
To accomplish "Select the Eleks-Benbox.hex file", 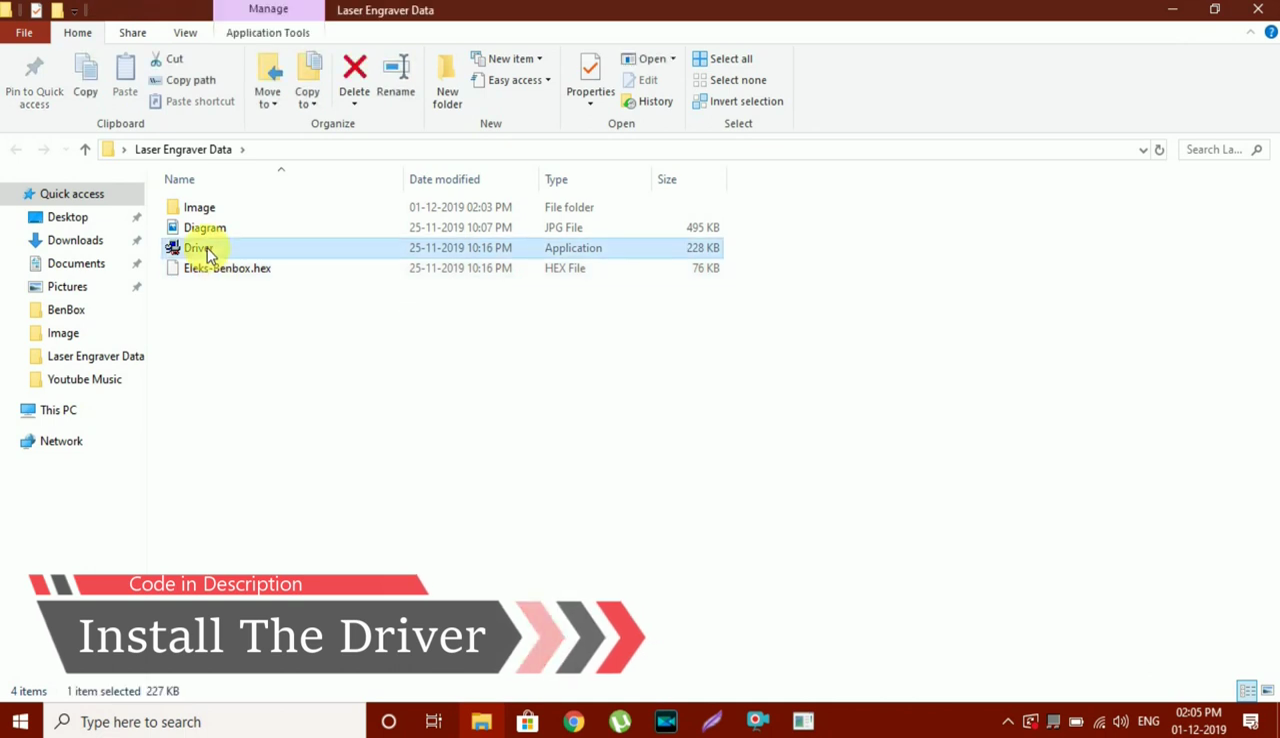I will 442,268.
